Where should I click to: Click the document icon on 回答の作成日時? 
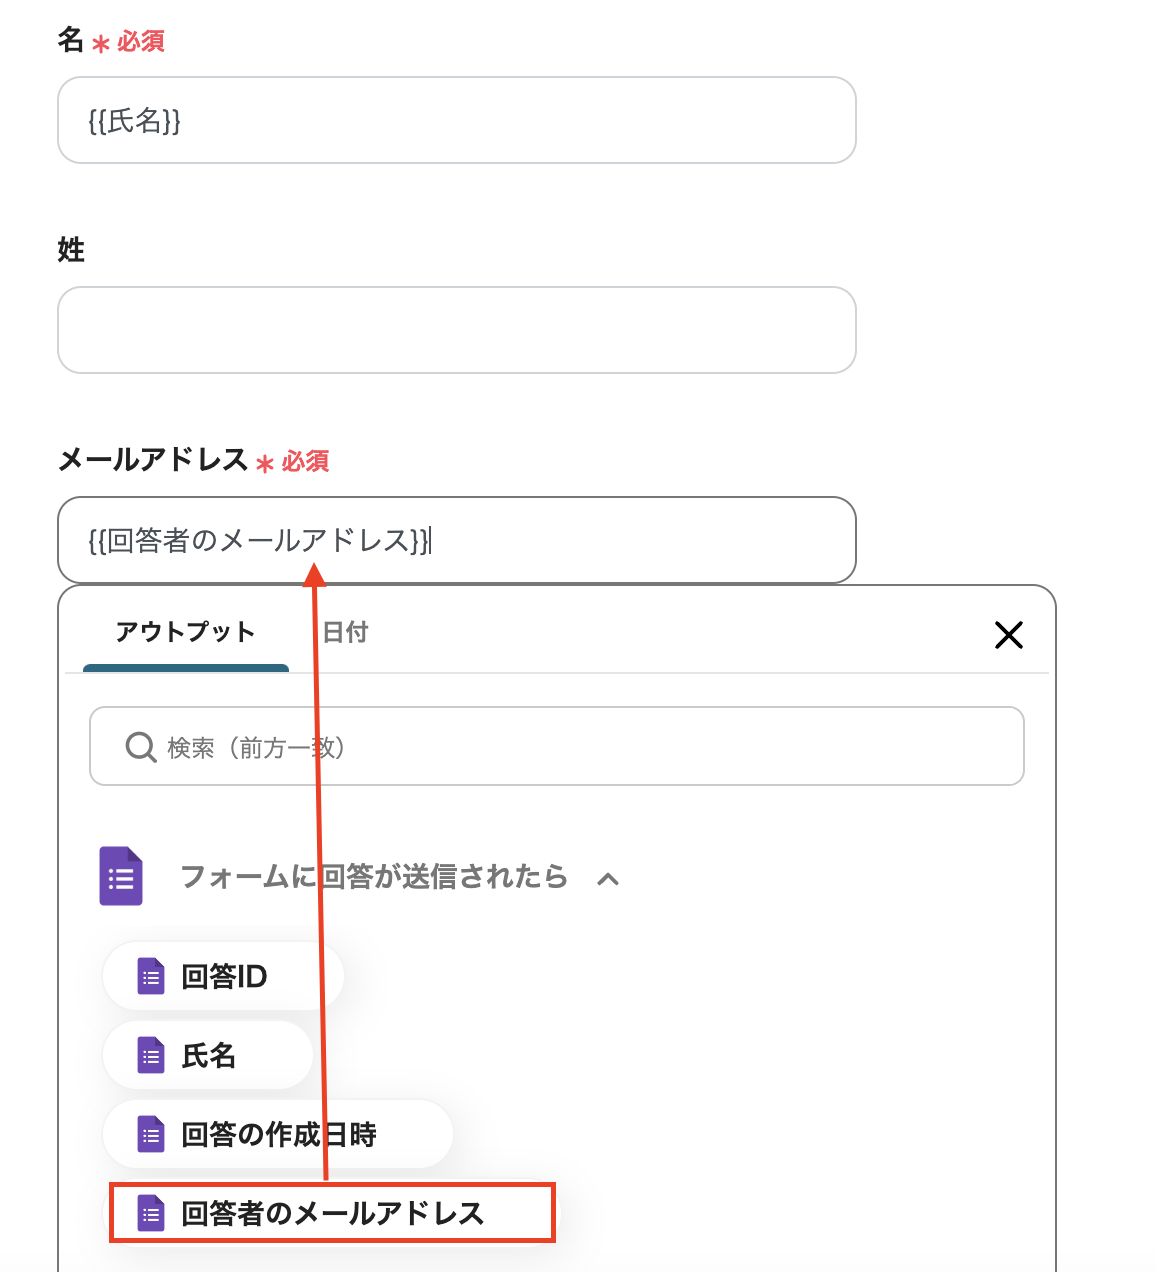point(151,1134)
